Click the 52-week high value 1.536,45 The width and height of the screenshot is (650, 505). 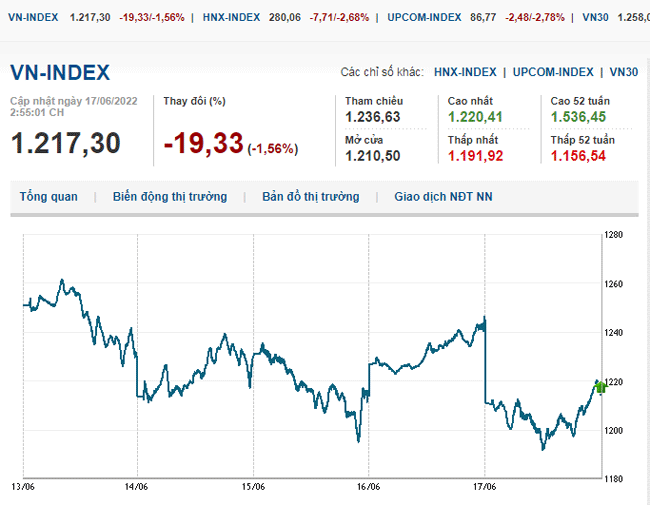click(577, 116)
